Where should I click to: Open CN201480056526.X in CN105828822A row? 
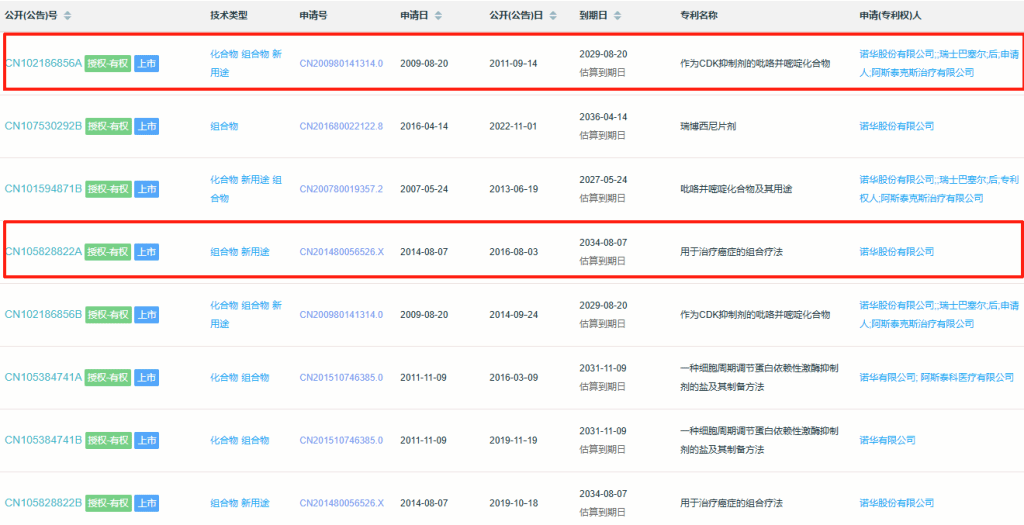(x=342, y=251)
